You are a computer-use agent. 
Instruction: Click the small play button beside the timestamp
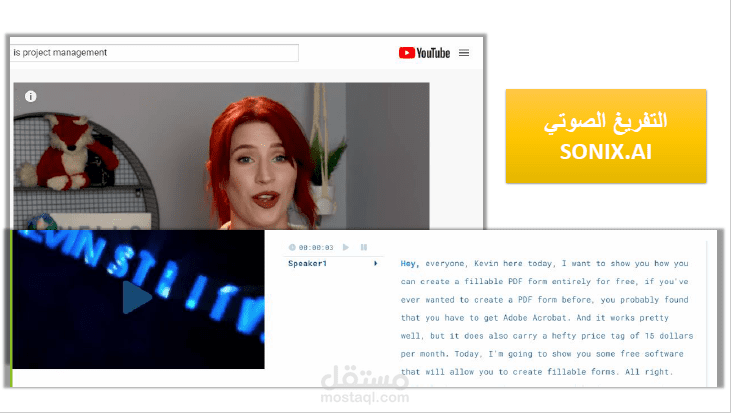coord(345,247)
